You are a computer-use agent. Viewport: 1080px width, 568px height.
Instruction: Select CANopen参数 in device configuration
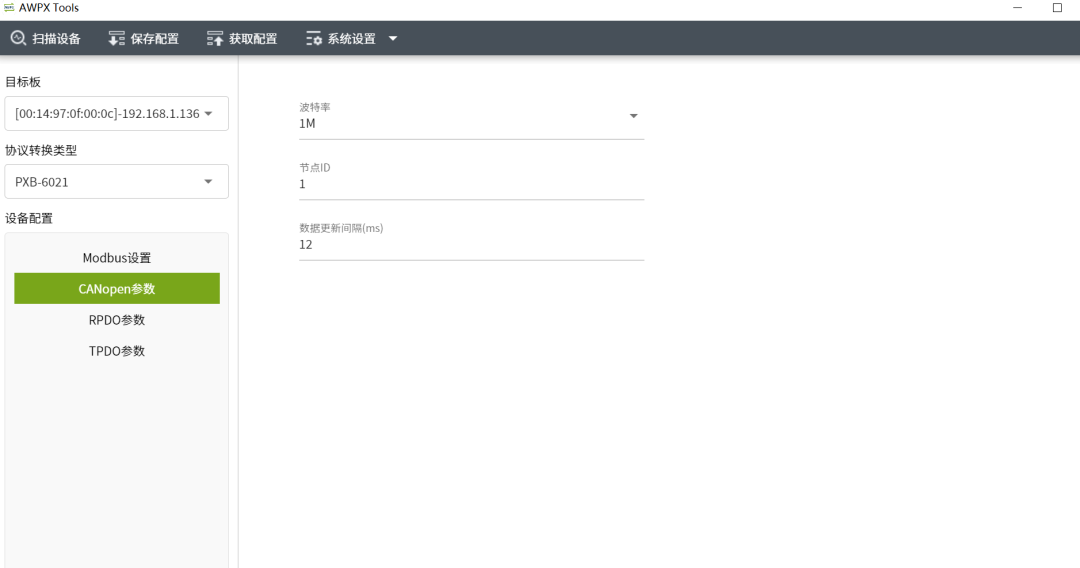coord(116,288)
